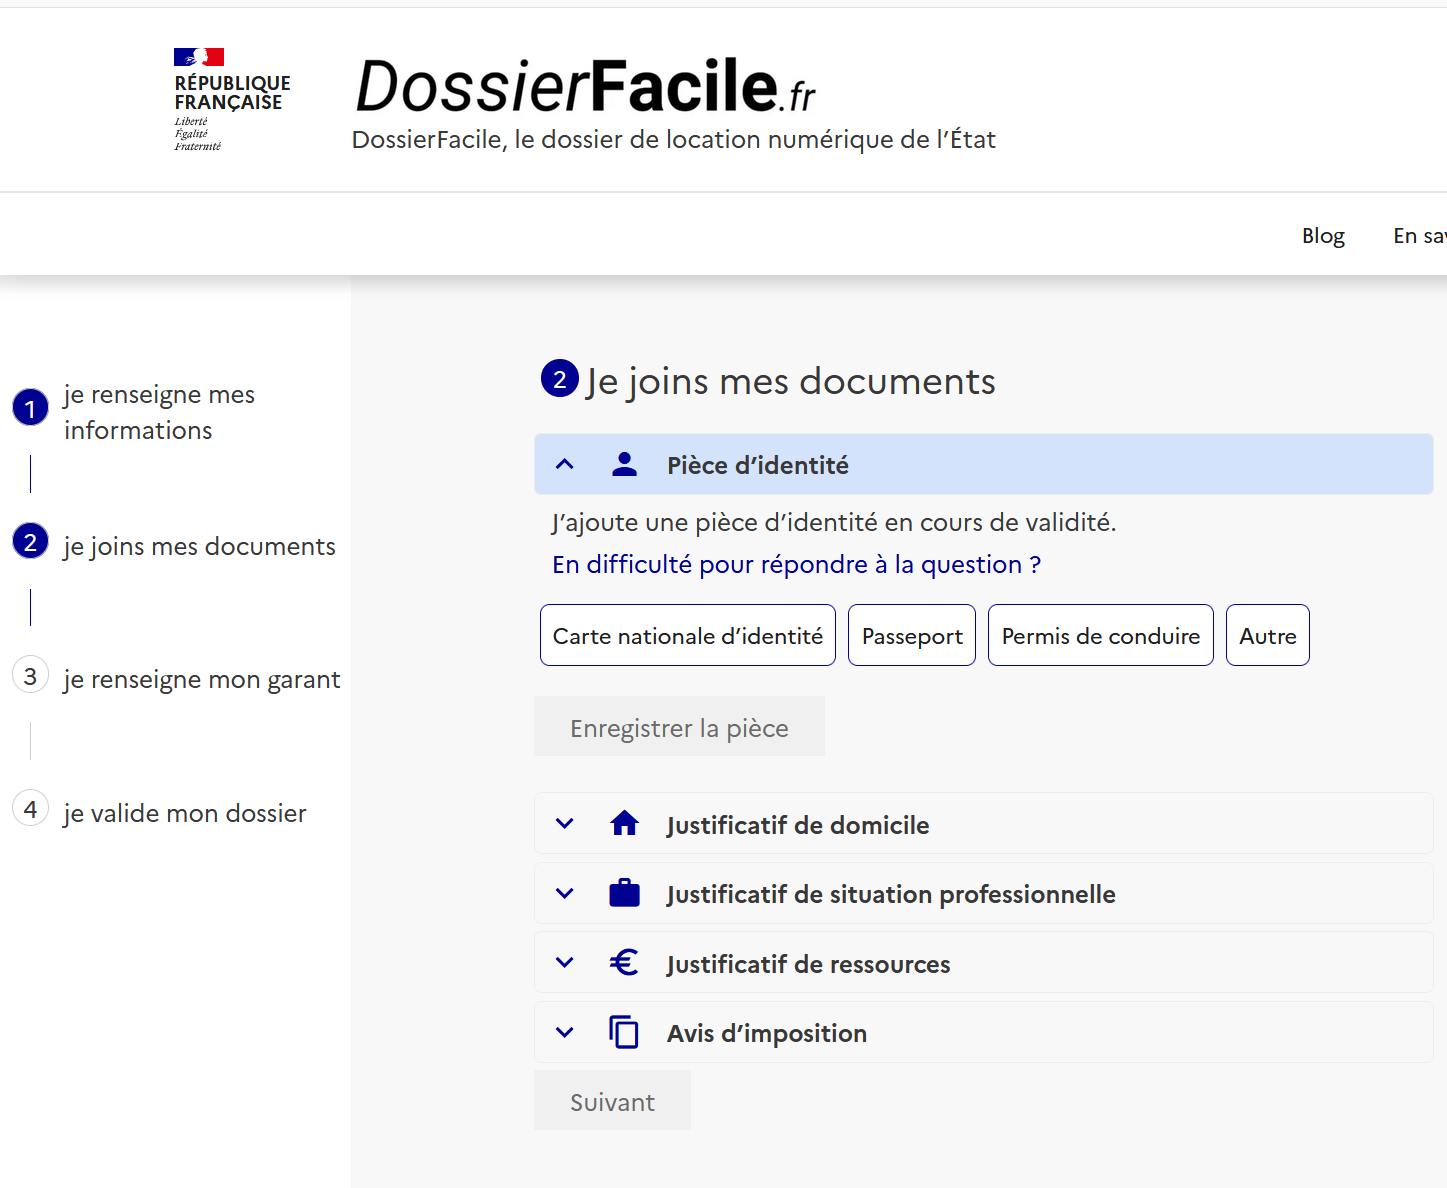Image resolution: width=1447 pixels, height=1188 pixels.
Task: Expand the Avis d'imposition chevron
Action: [565, 1032]
